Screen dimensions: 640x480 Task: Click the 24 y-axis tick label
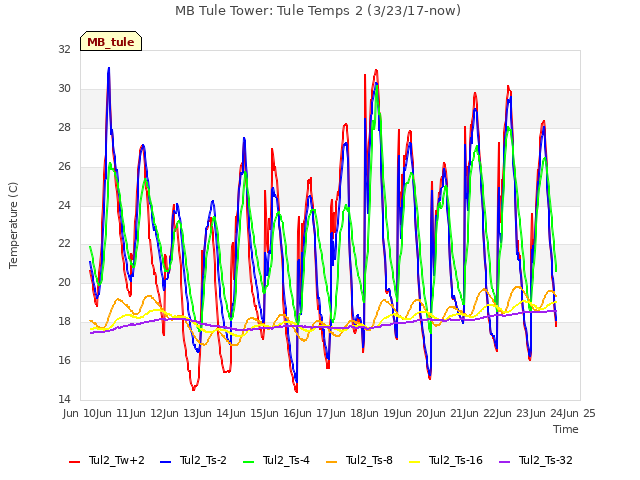64,205
